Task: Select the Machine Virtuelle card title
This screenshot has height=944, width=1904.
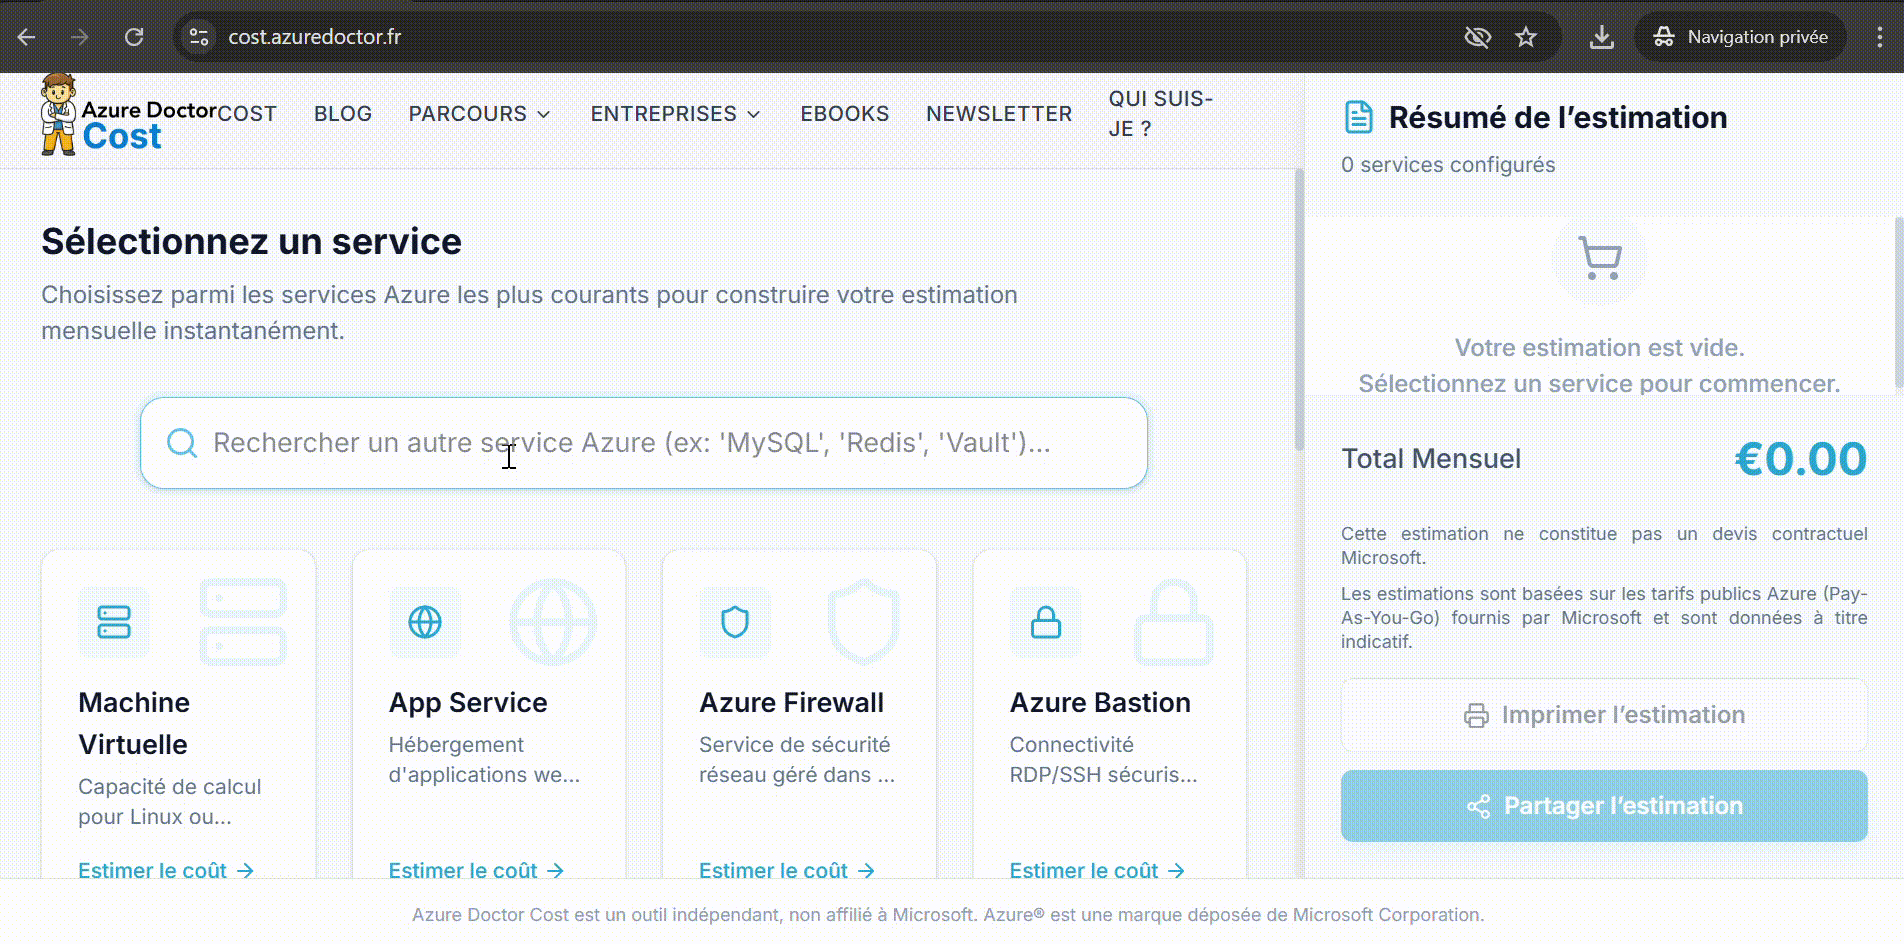Action: 134,723
